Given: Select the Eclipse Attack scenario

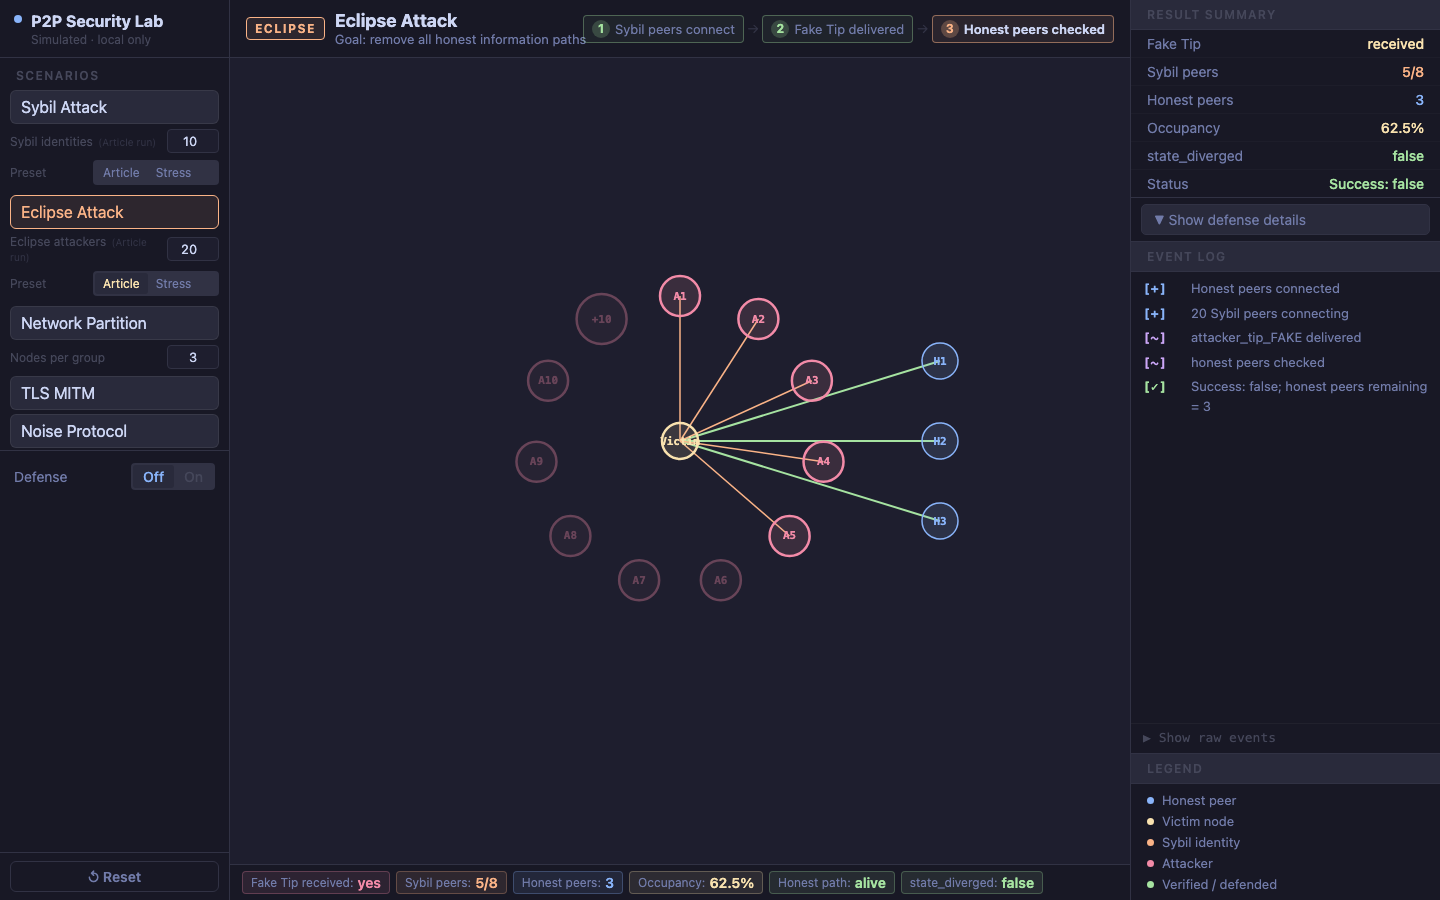Looking at the screenshot, I should point(114,212).
